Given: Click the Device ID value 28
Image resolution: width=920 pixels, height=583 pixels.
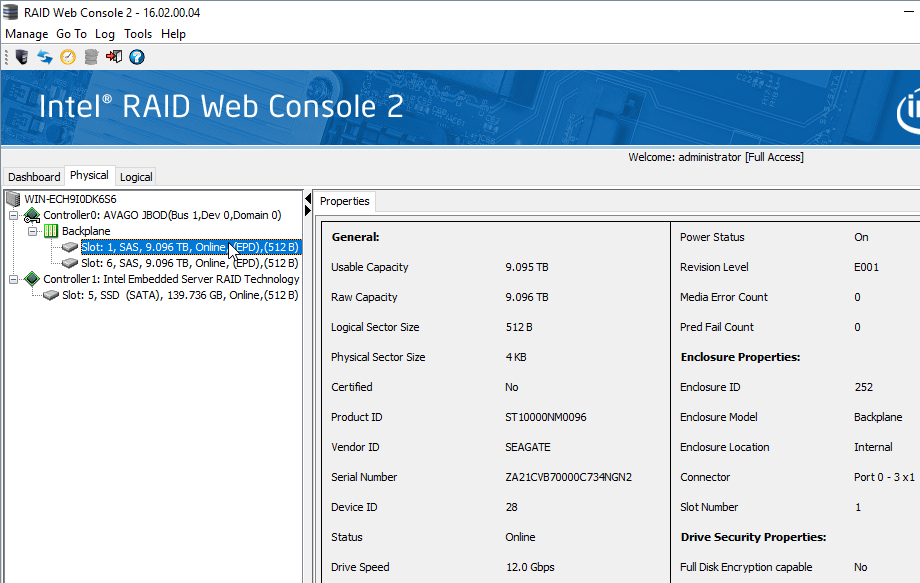Looking at the screenshot, I should click(x=512, y=507).
